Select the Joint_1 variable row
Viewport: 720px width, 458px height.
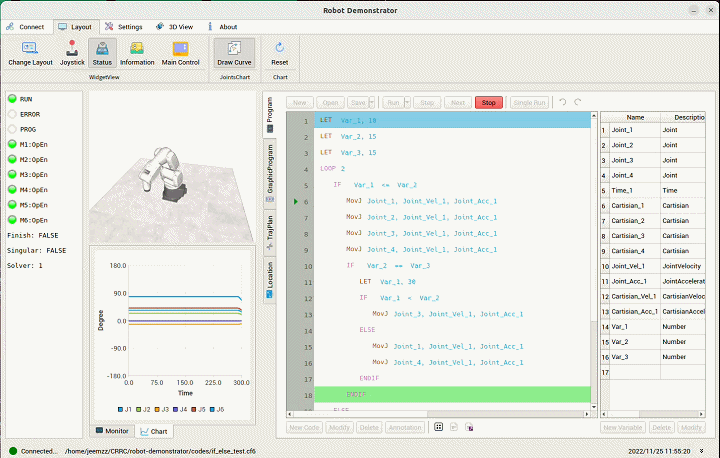pyautogui.click(x=652, y=130)
